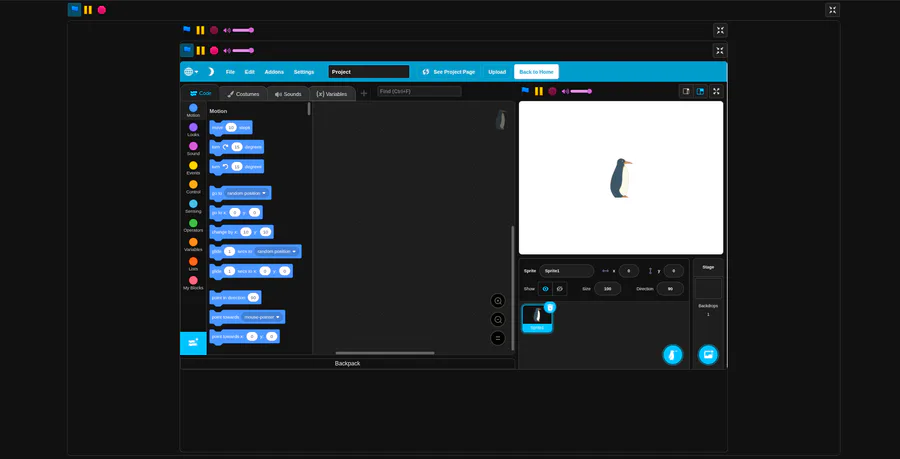The height and width of the screenshot is (459, 900).
Task: Show the sprite with the eye button
Action: [545, 289]
